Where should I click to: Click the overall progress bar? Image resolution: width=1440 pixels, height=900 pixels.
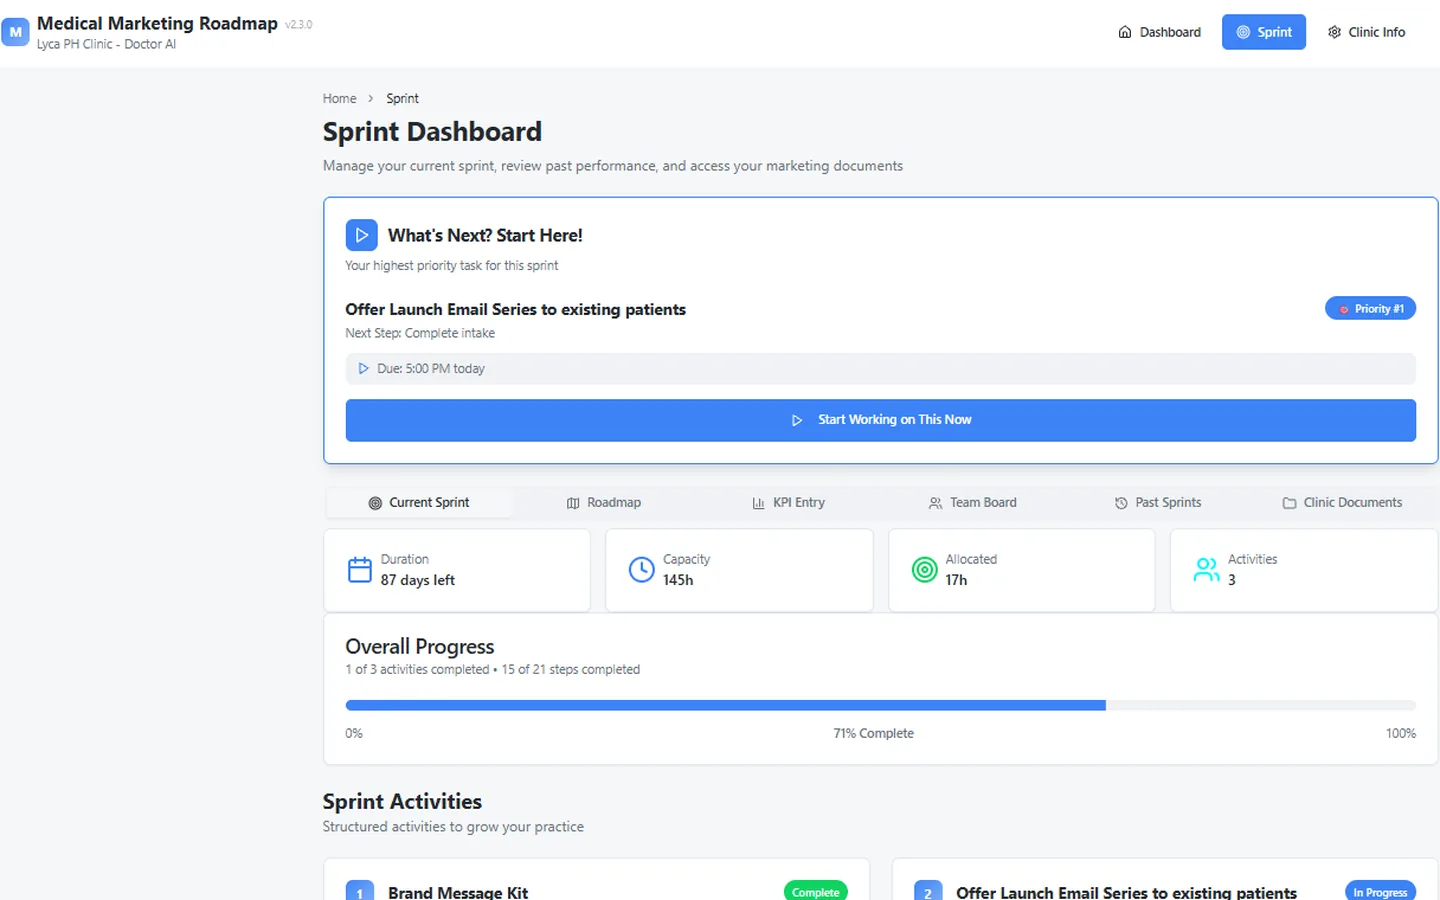[880, 705]
